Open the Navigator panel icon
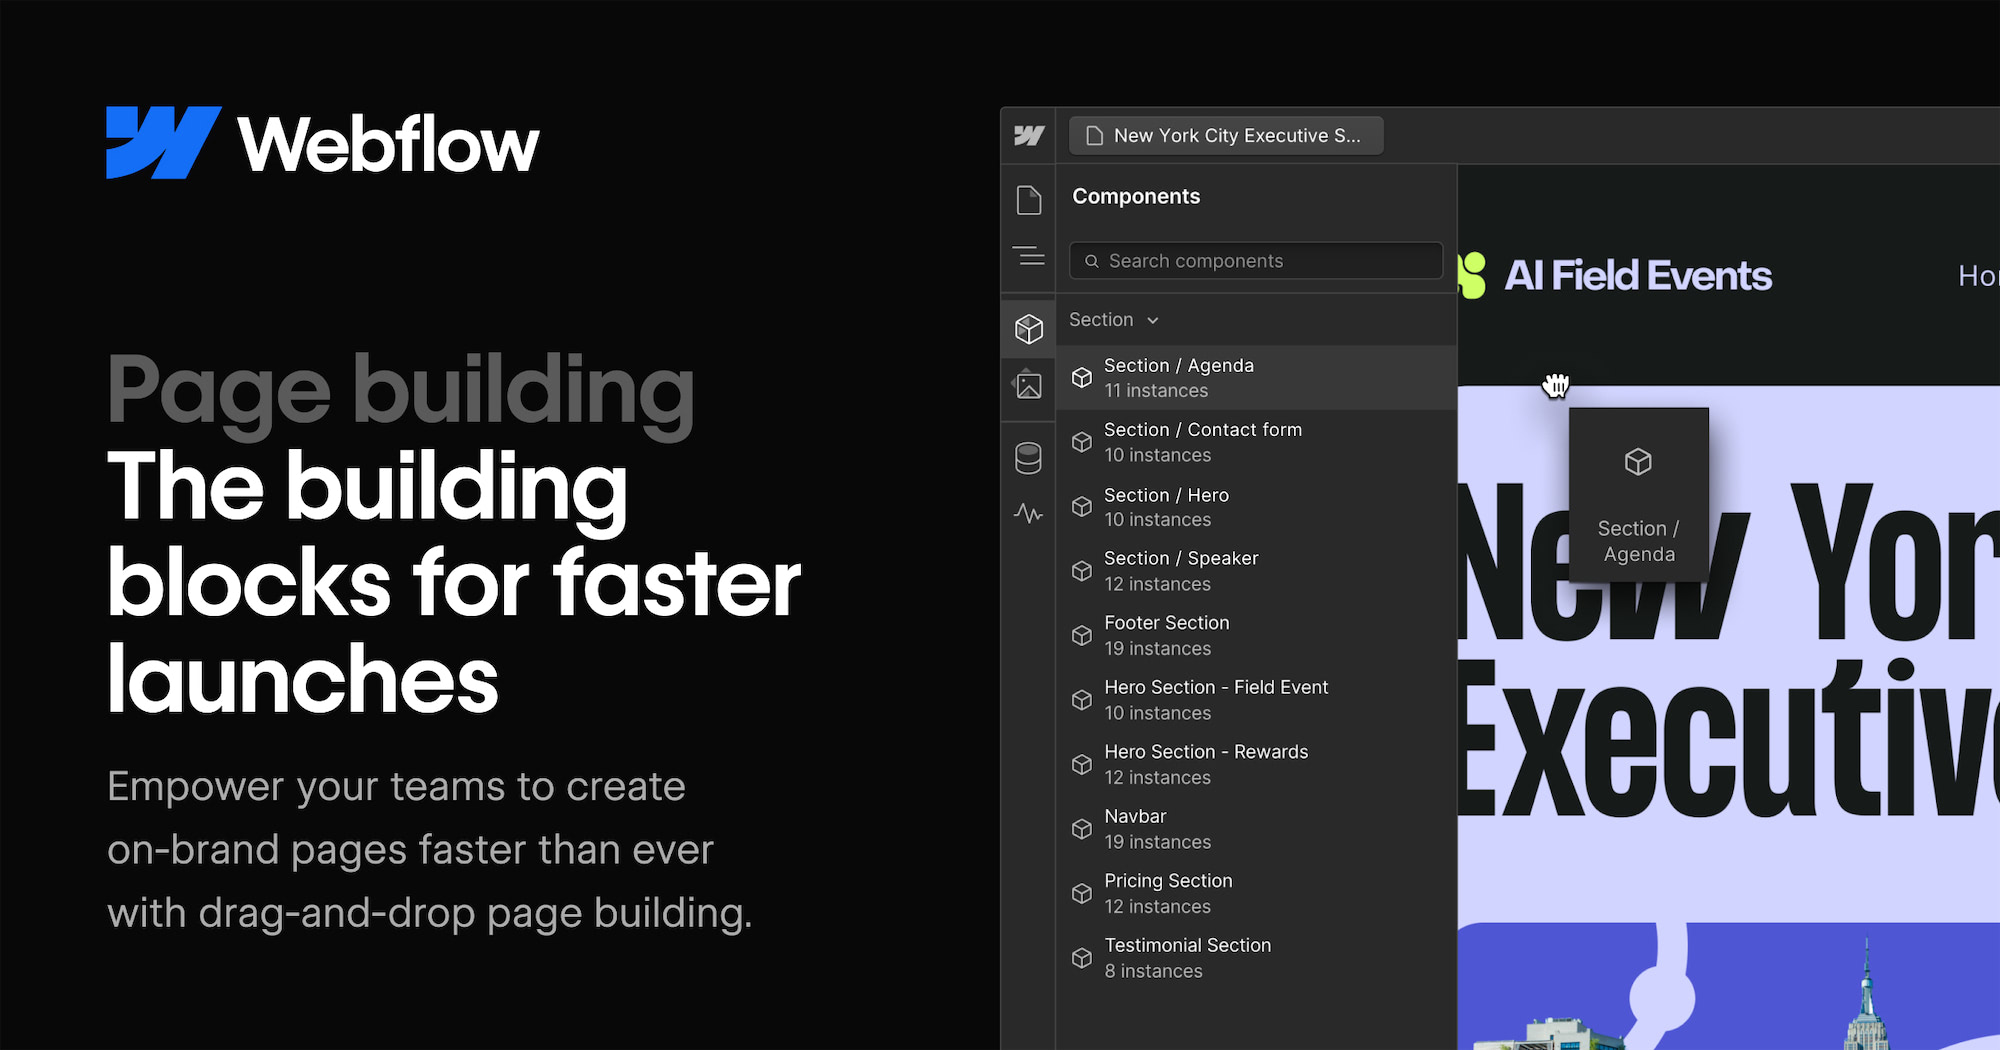The width and height of the screenshot is (2000, 1050). pos(1029,257)
